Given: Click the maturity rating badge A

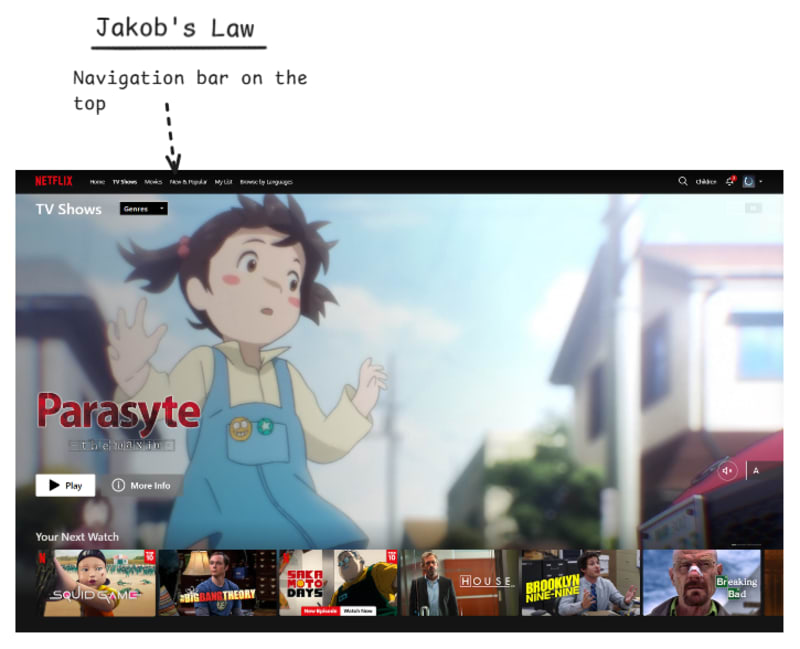Looking at the screenshot, I should 764,470.
